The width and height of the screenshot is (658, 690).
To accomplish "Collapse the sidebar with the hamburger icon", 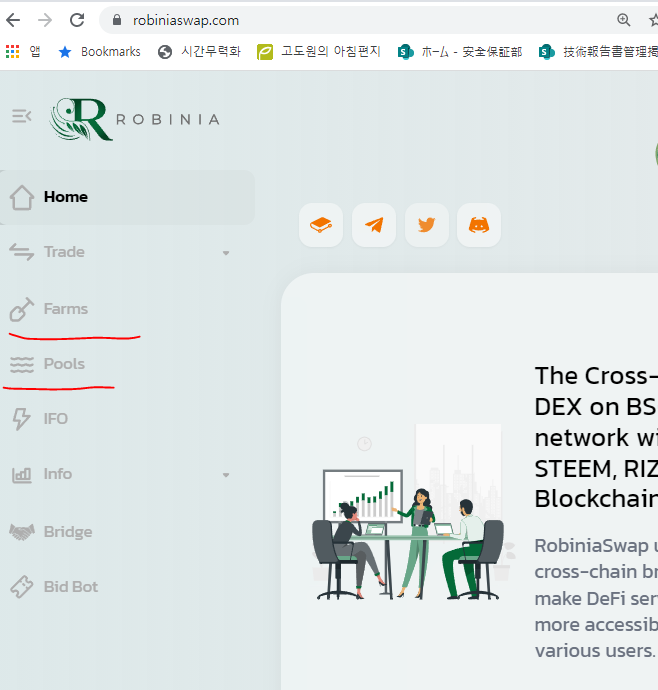I will [22, 116].
